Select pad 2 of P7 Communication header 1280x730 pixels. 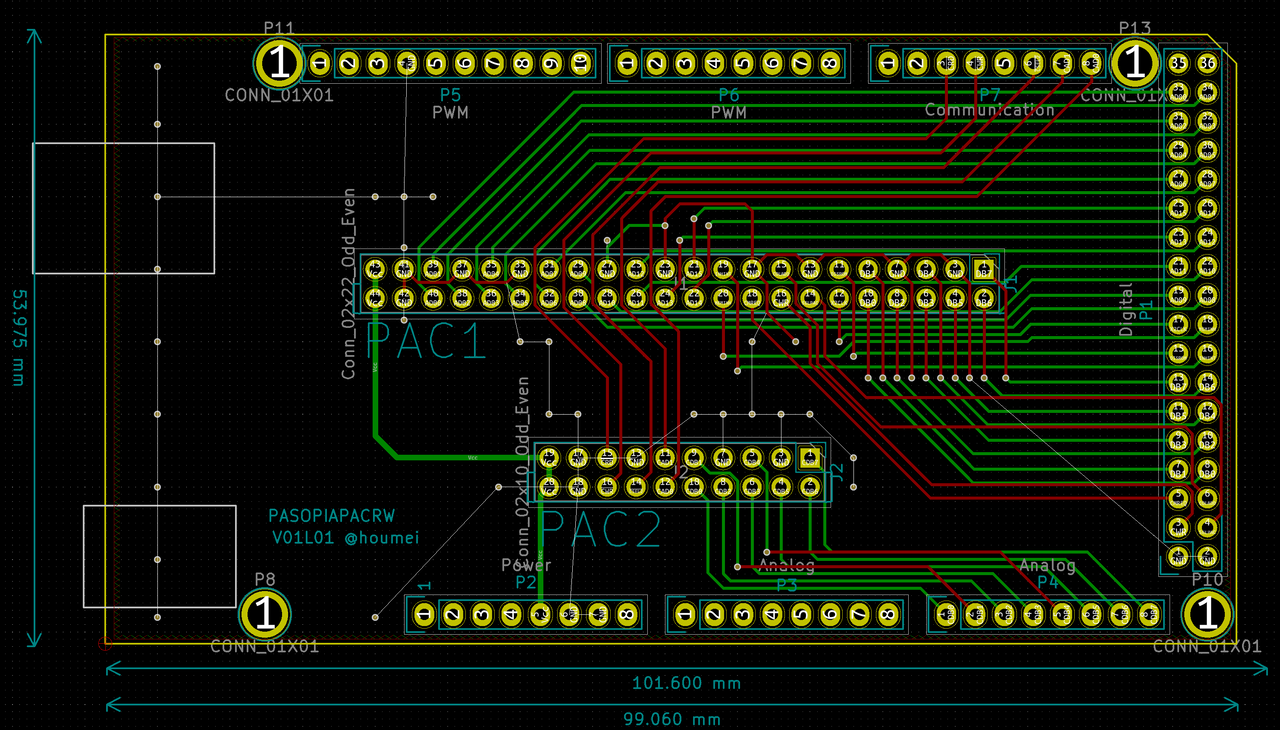pyautogui.click(x=916, y=64)
